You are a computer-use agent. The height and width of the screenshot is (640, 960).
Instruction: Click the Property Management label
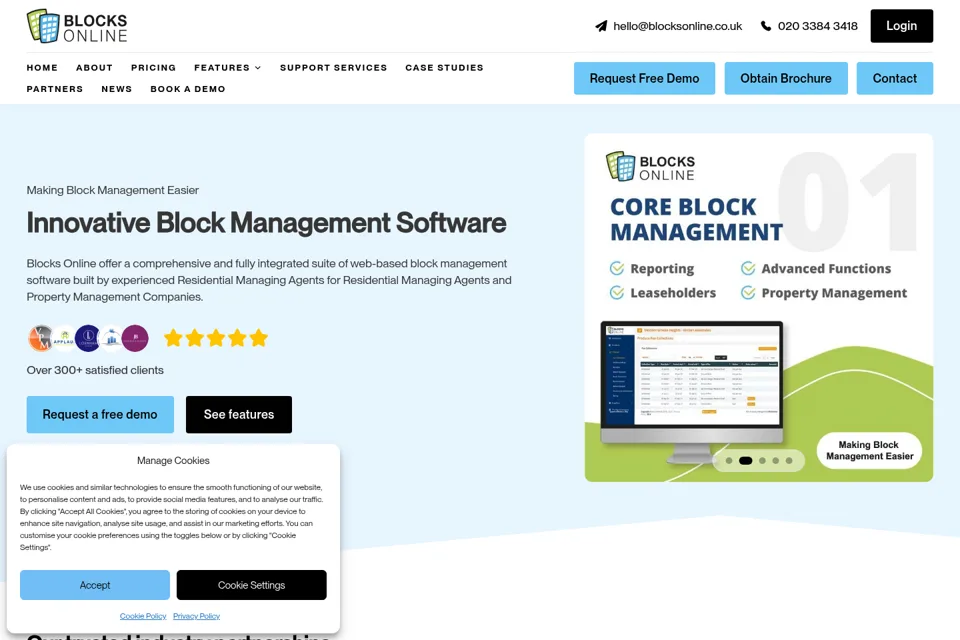pos(834,293)
